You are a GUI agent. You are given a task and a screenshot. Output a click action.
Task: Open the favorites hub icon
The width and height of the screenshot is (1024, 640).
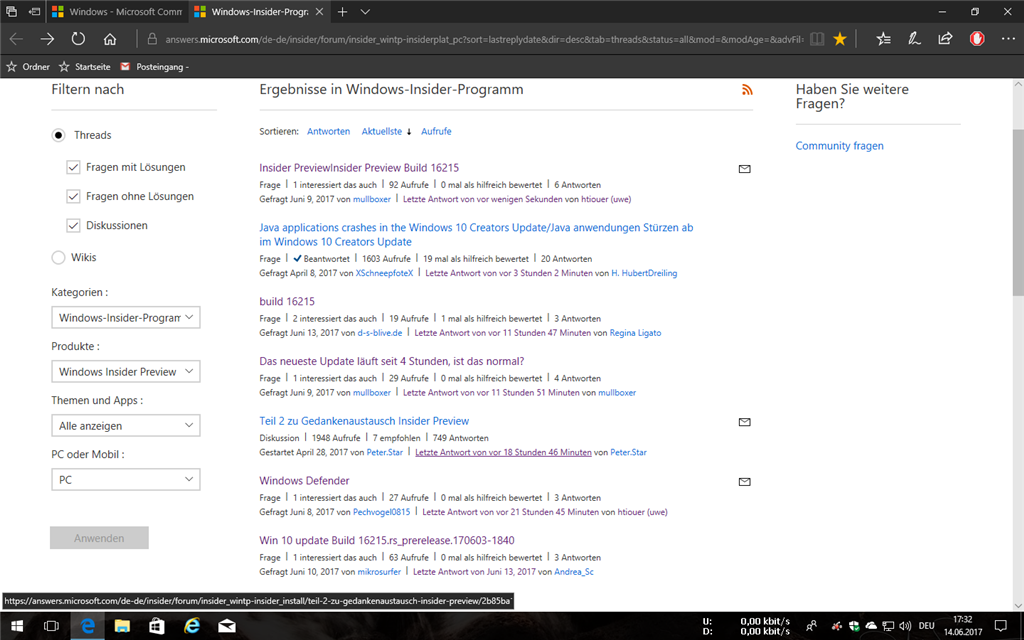884,39
